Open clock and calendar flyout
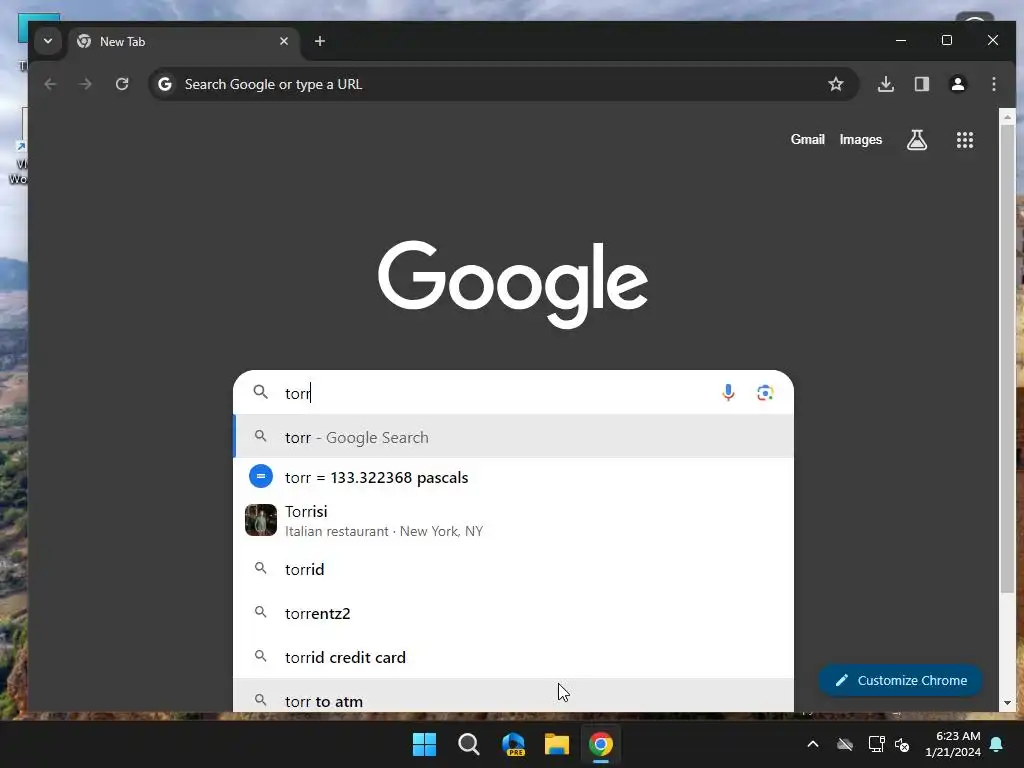This screenshot has height=768, width=1024. click(x=953, y=744)
